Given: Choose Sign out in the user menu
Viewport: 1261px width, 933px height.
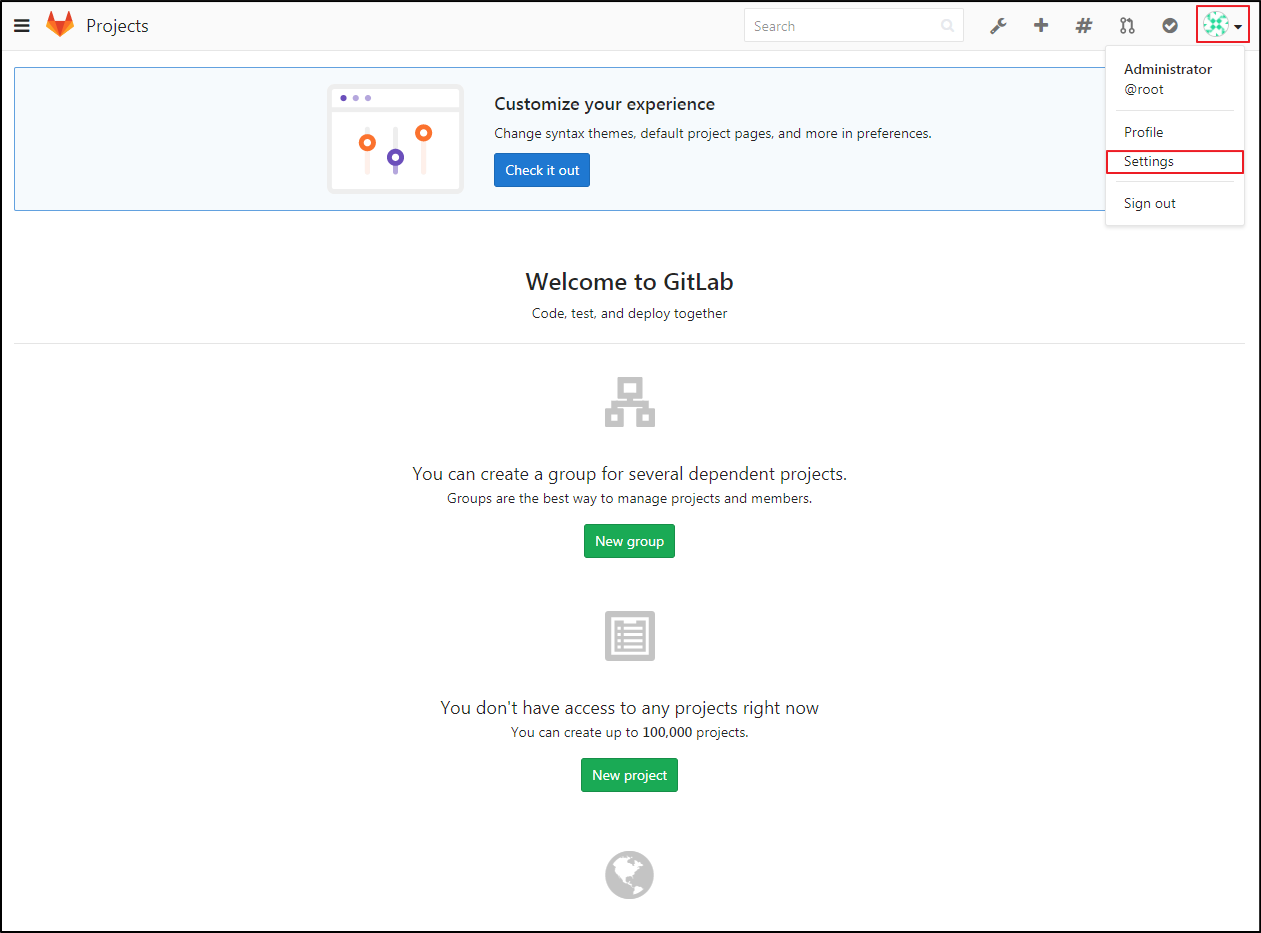Looking at the screenshot, I should (x=1149, y=203).
